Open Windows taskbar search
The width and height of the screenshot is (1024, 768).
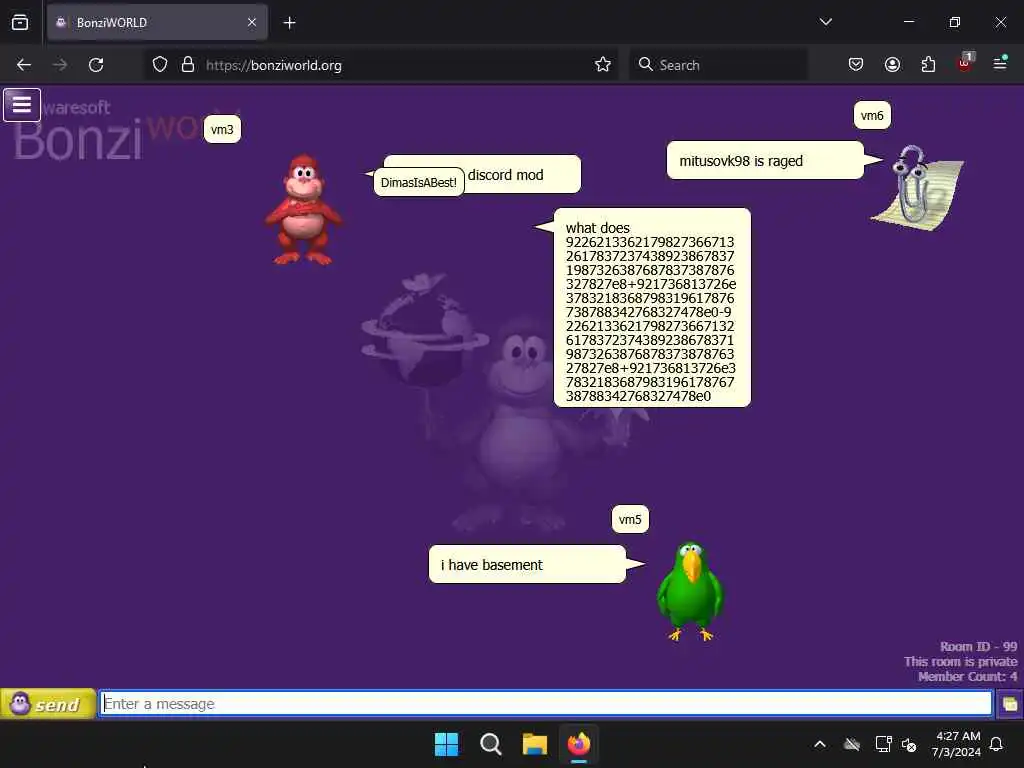(x=490, y=744)
